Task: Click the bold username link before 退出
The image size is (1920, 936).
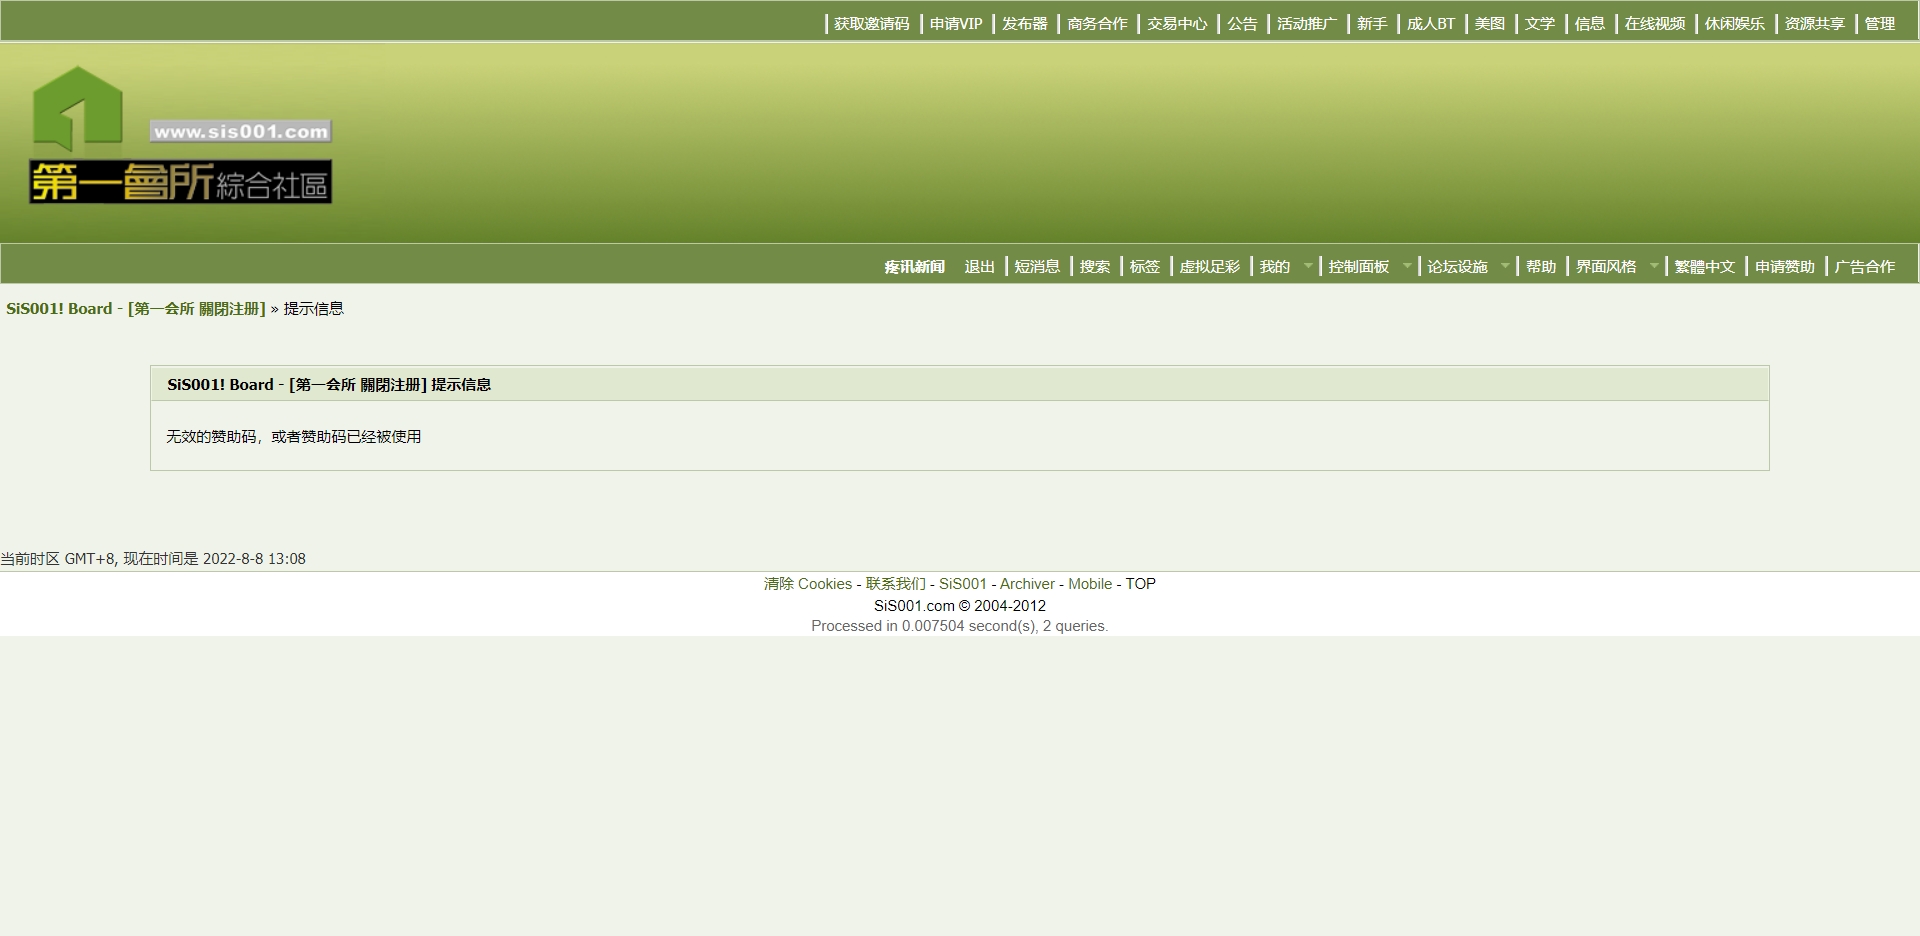Action: pos(914,267)
